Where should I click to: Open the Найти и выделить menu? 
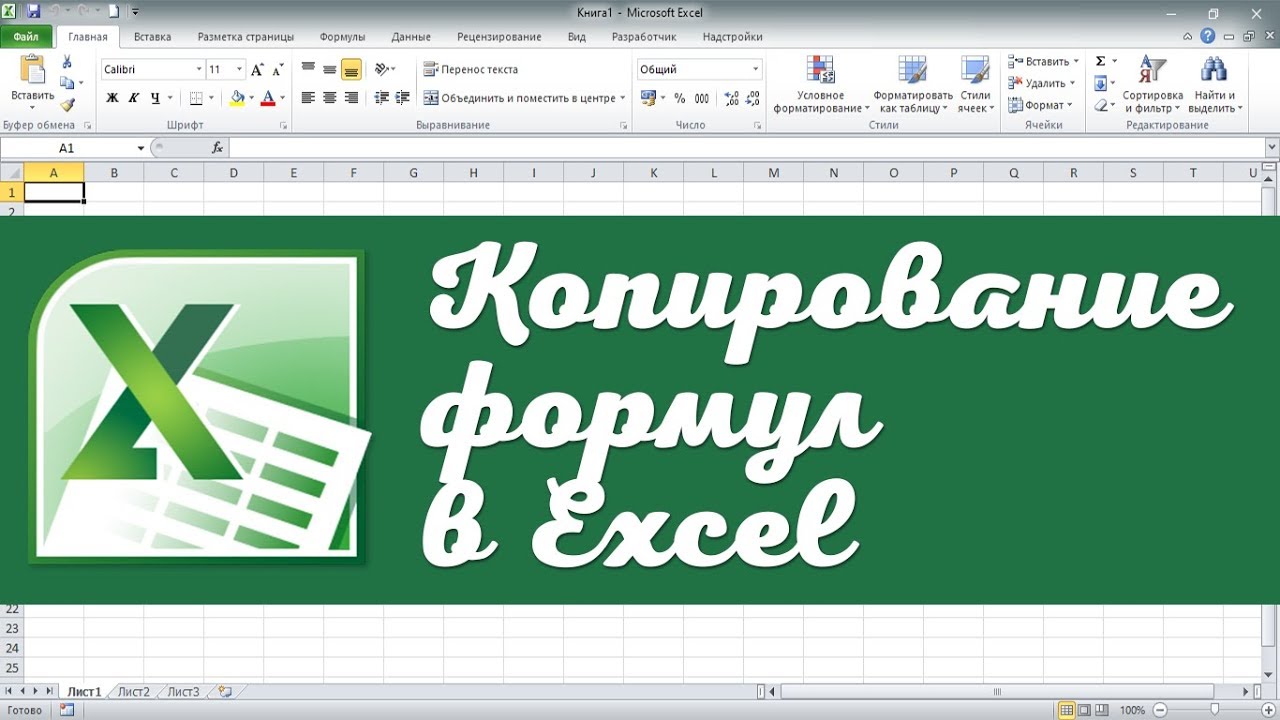pos(1215,84)
